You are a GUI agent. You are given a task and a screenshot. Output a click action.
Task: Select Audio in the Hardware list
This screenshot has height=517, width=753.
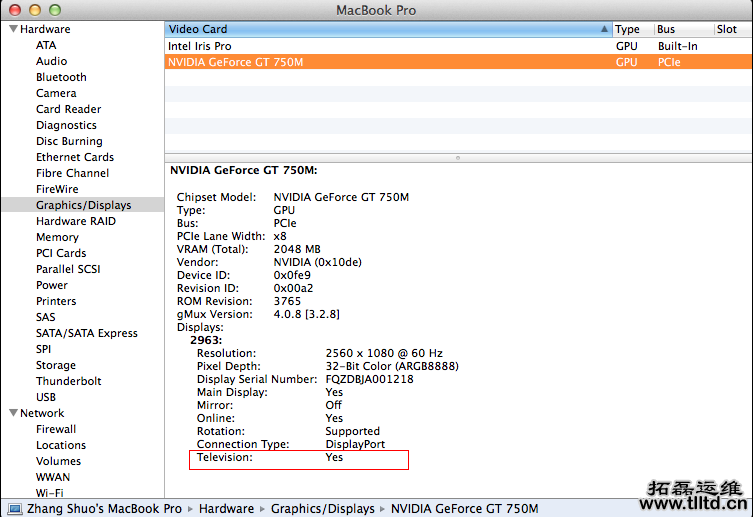click(x=52, y=61)
